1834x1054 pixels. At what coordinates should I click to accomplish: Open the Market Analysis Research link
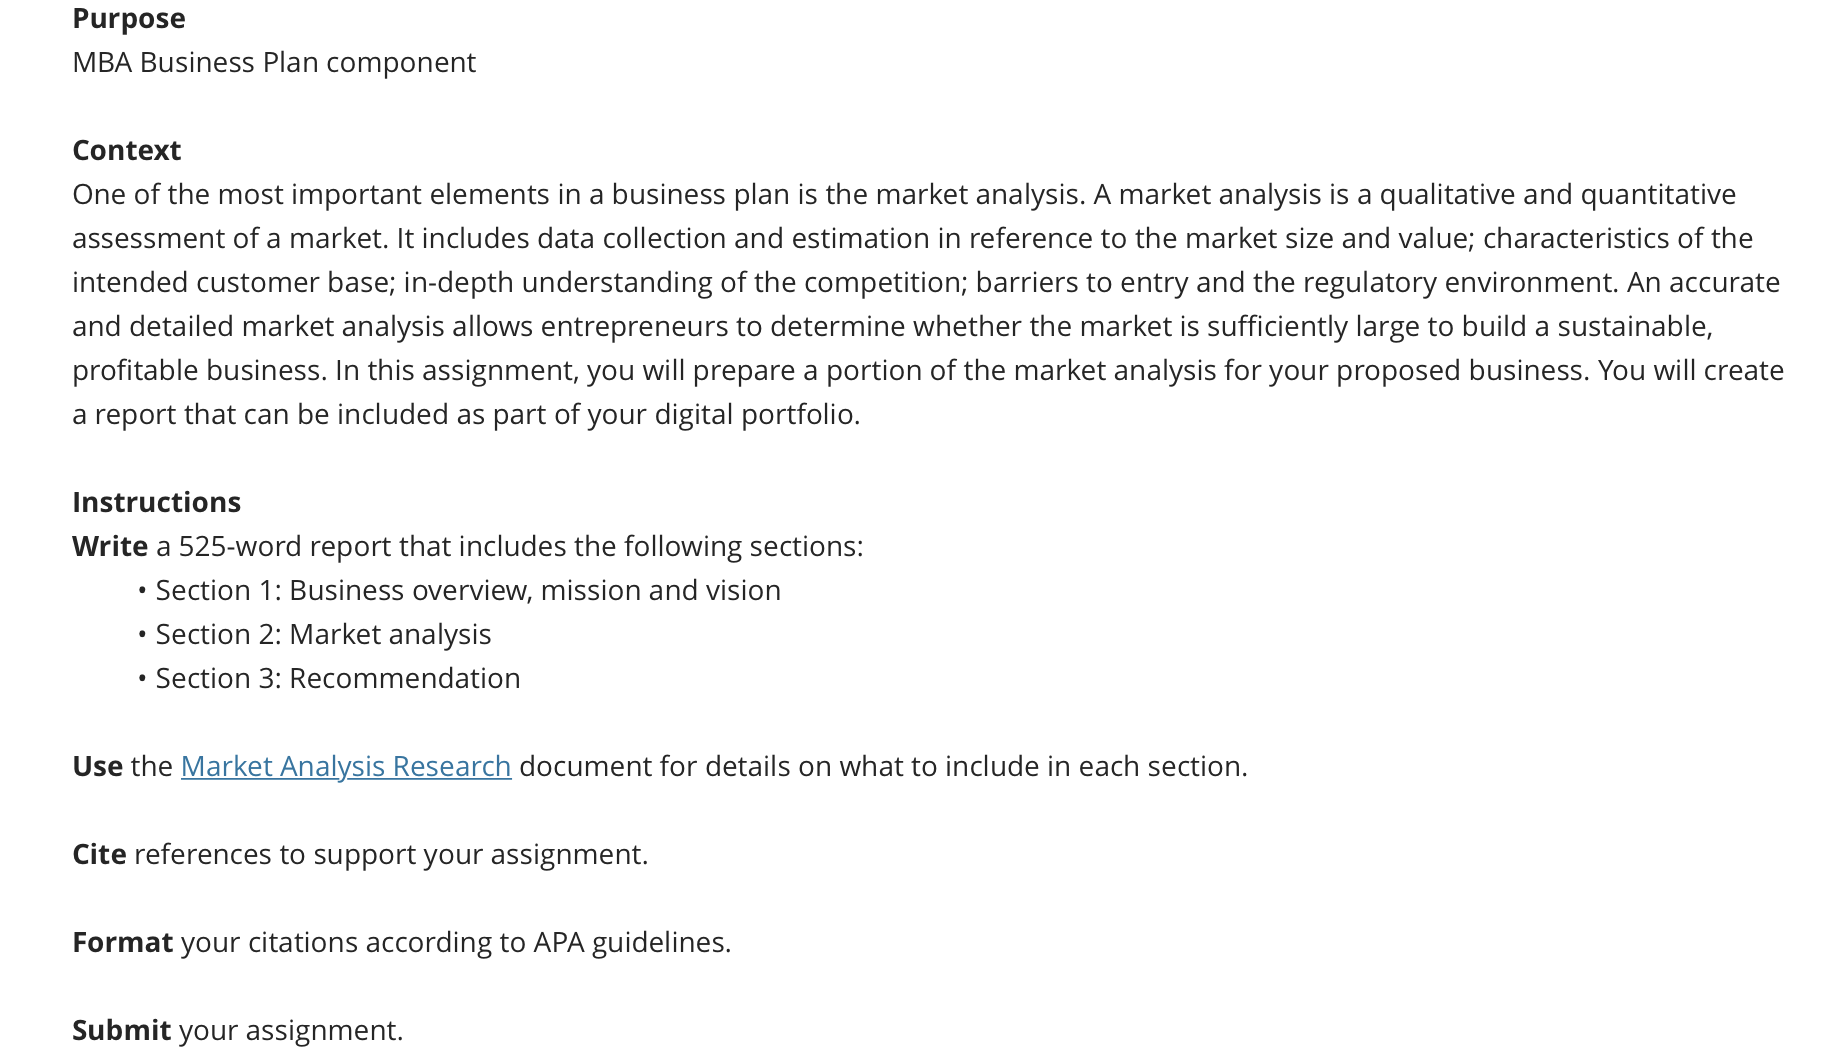point(346,766)
